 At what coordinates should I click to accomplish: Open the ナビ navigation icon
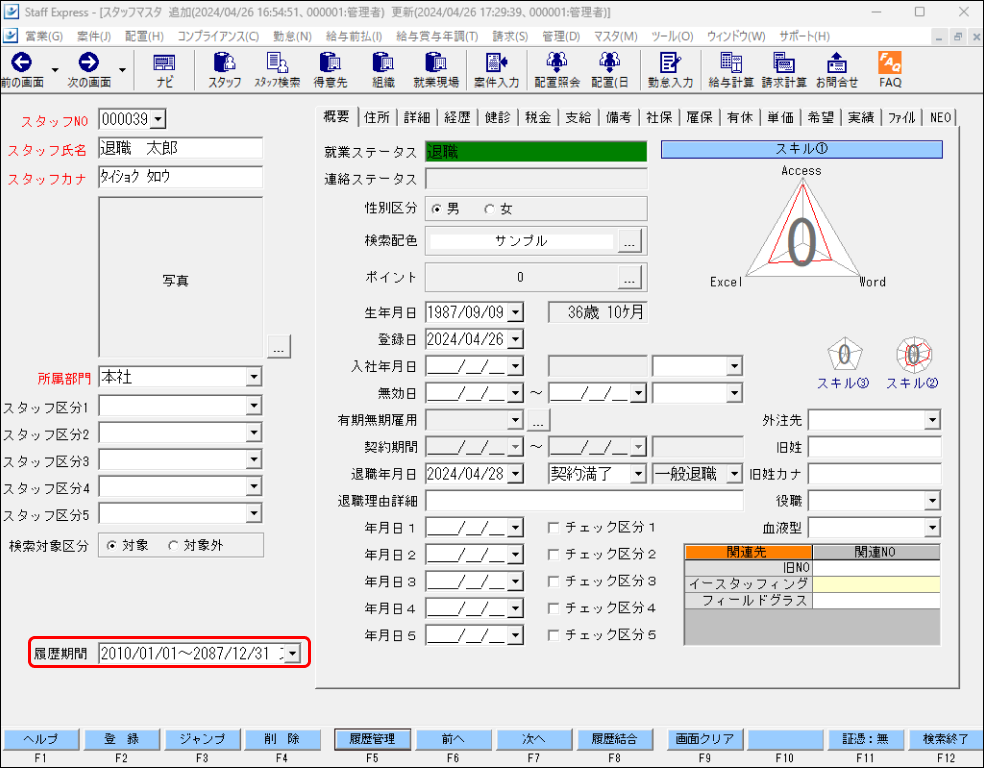(x=164, y=63)
